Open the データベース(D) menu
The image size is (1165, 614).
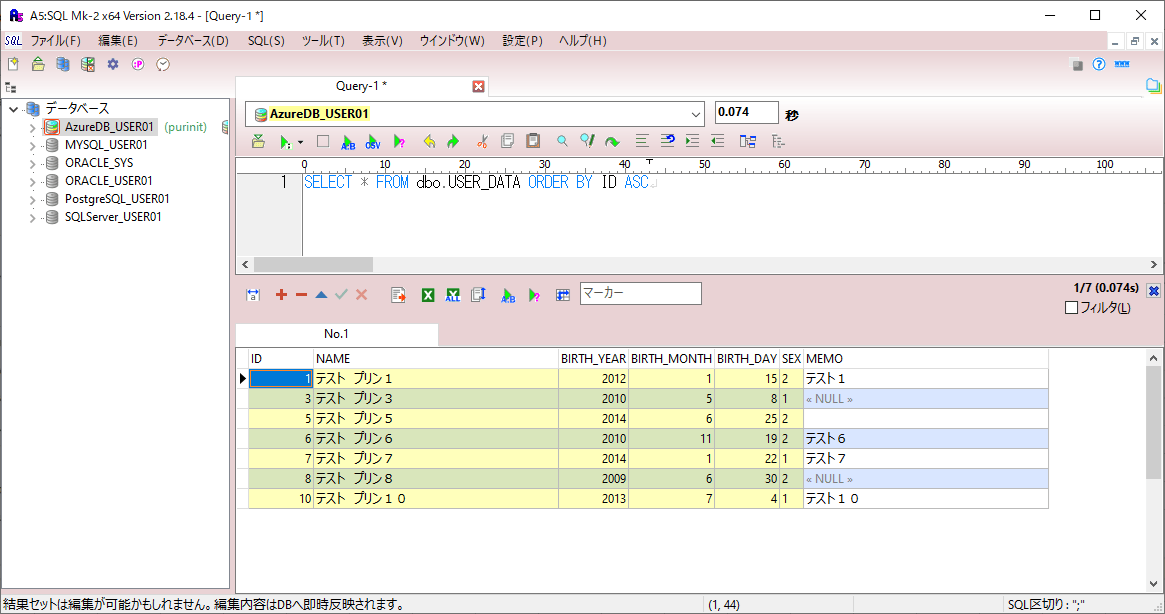point(193,41)
